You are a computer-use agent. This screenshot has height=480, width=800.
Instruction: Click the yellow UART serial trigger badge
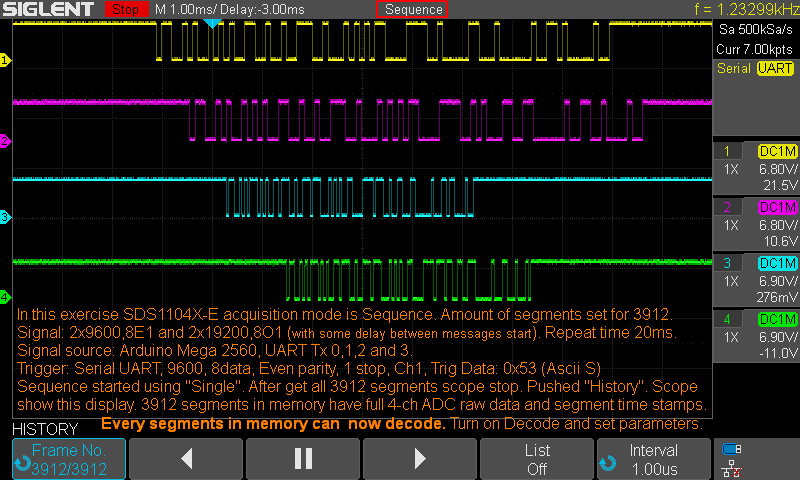tap(775, 68)
